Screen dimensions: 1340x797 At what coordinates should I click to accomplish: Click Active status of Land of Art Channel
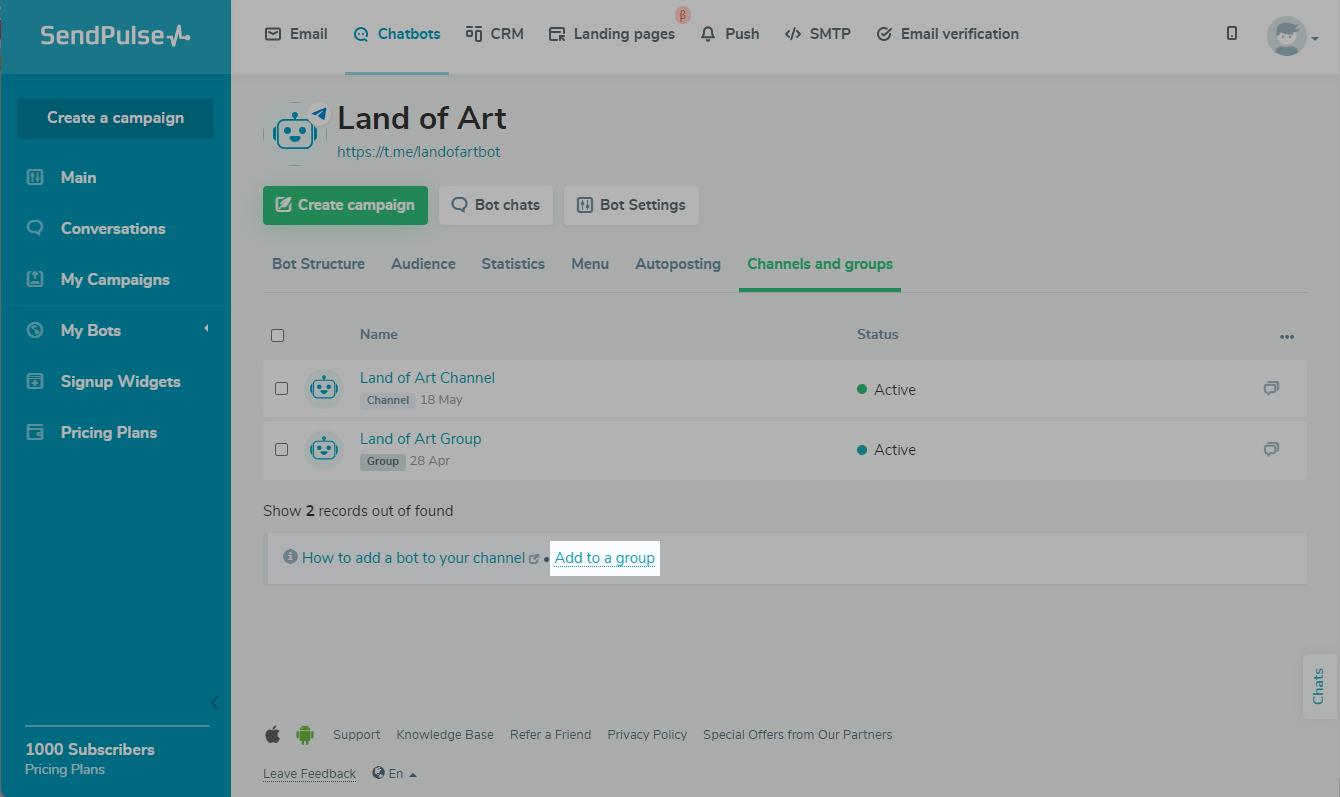pos(887,390)
